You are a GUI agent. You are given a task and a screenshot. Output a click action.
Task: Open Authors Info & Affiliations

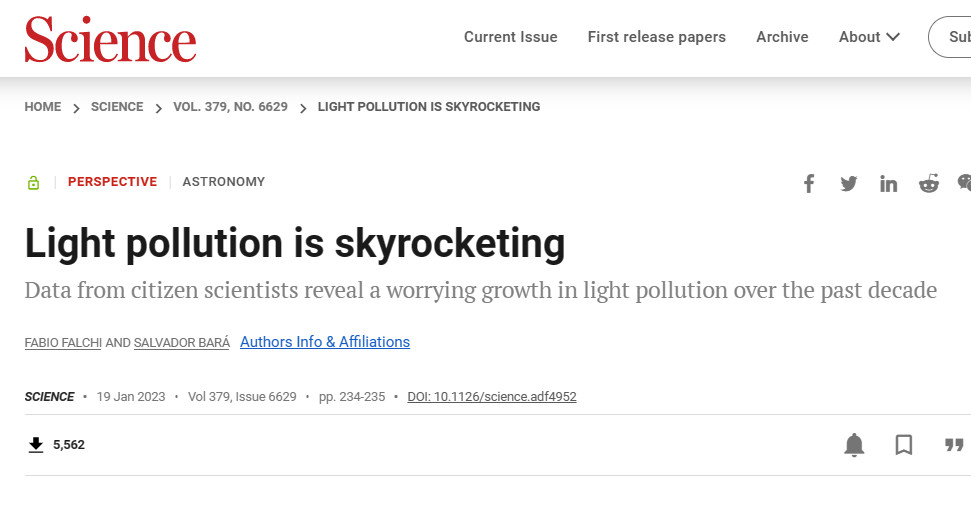point(325,342)
